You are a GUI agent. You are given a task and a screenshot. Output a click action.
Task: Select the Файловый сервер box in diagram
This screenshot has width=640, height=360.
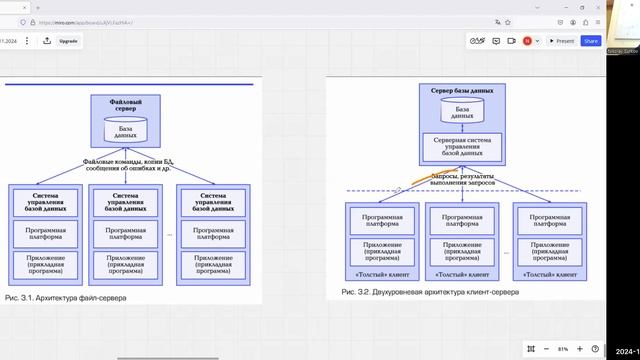pyautogui.click(x=126, y=121)
